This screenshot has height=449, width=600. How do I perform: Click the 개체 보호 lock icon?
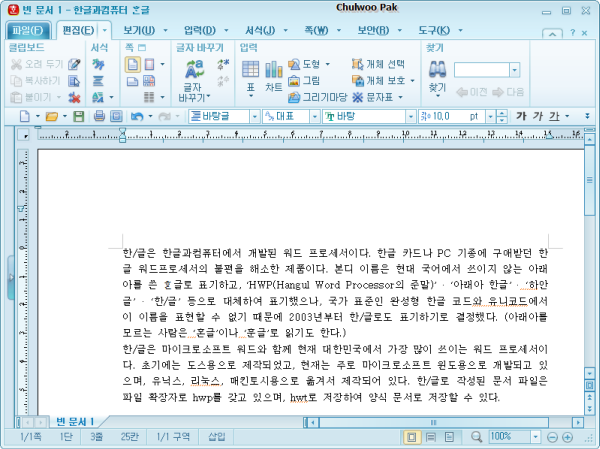point(358,81)
